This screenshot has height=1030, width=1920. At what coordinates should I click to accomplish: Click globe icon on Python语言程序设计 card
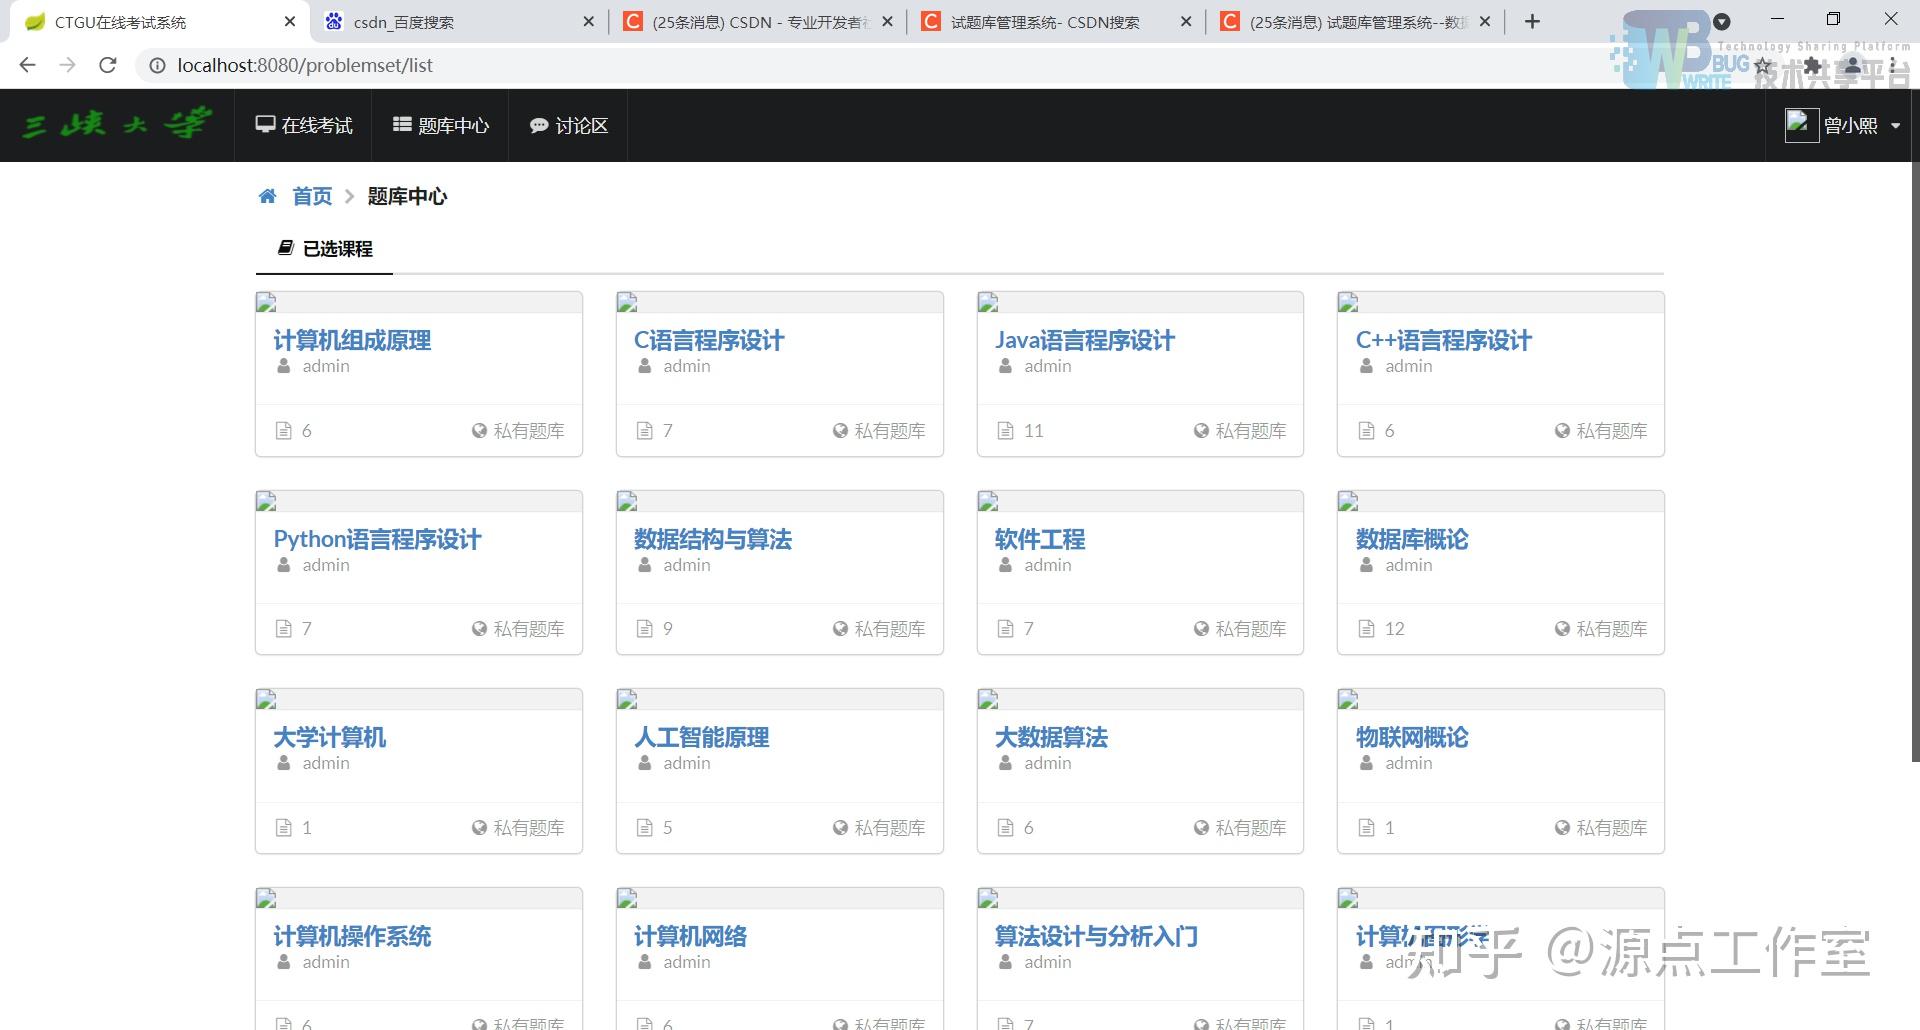click(480, 629)
